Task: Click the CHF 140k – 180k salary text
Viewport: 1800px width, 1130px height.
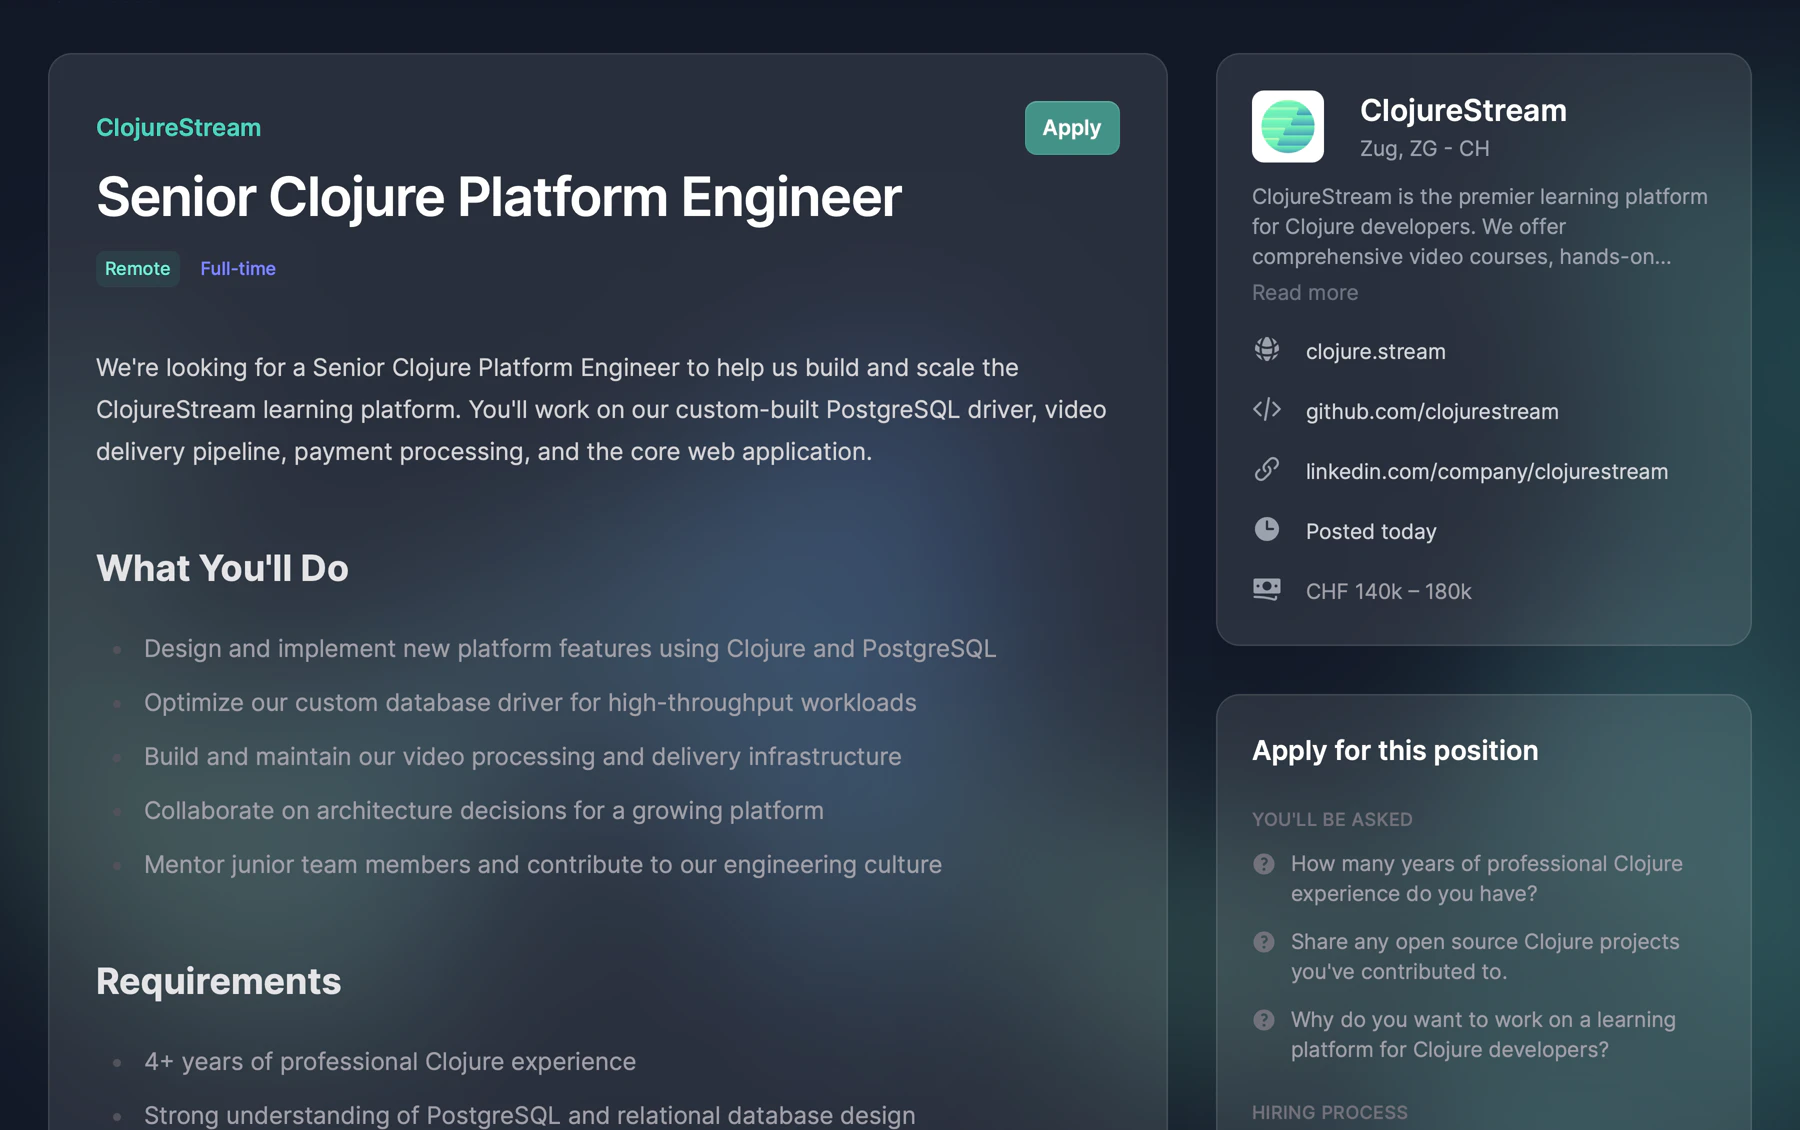Action: tap(1388, 592)
